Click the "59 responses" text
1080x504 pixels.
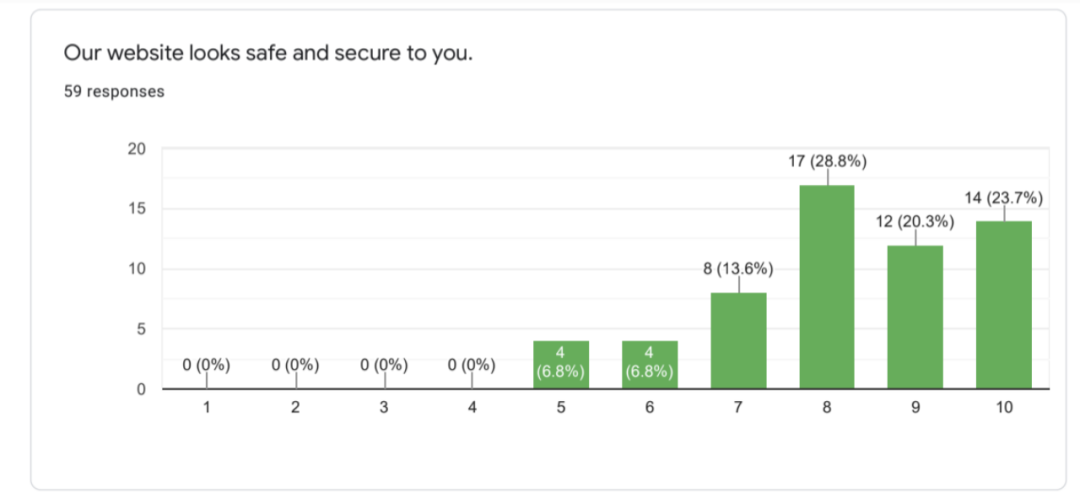[x=114, y=92]
